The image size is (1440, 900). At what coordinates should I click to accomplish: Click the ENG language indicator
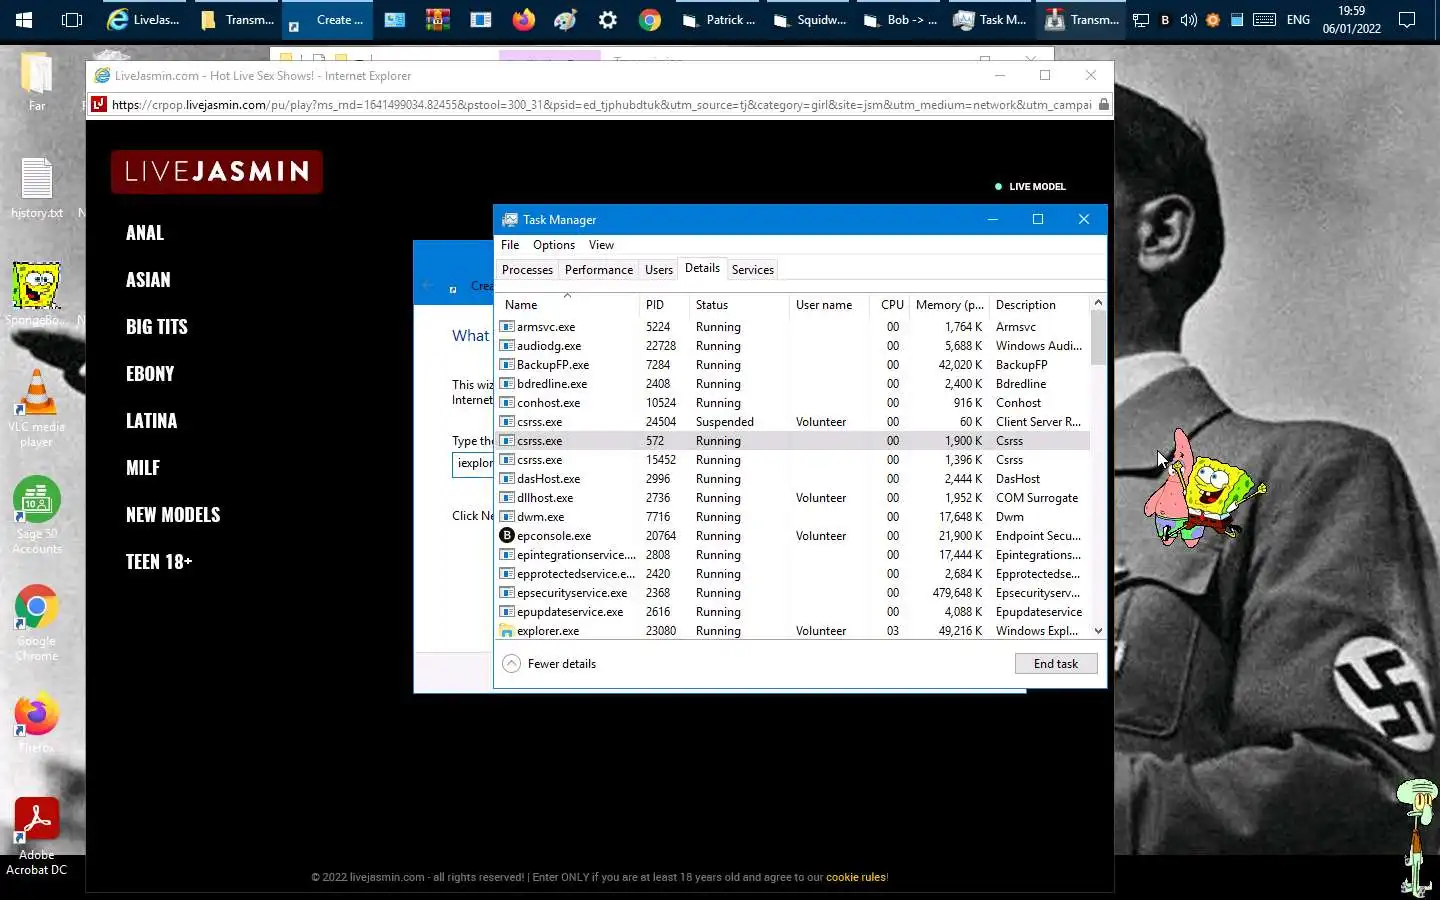tap(1298, 19)
